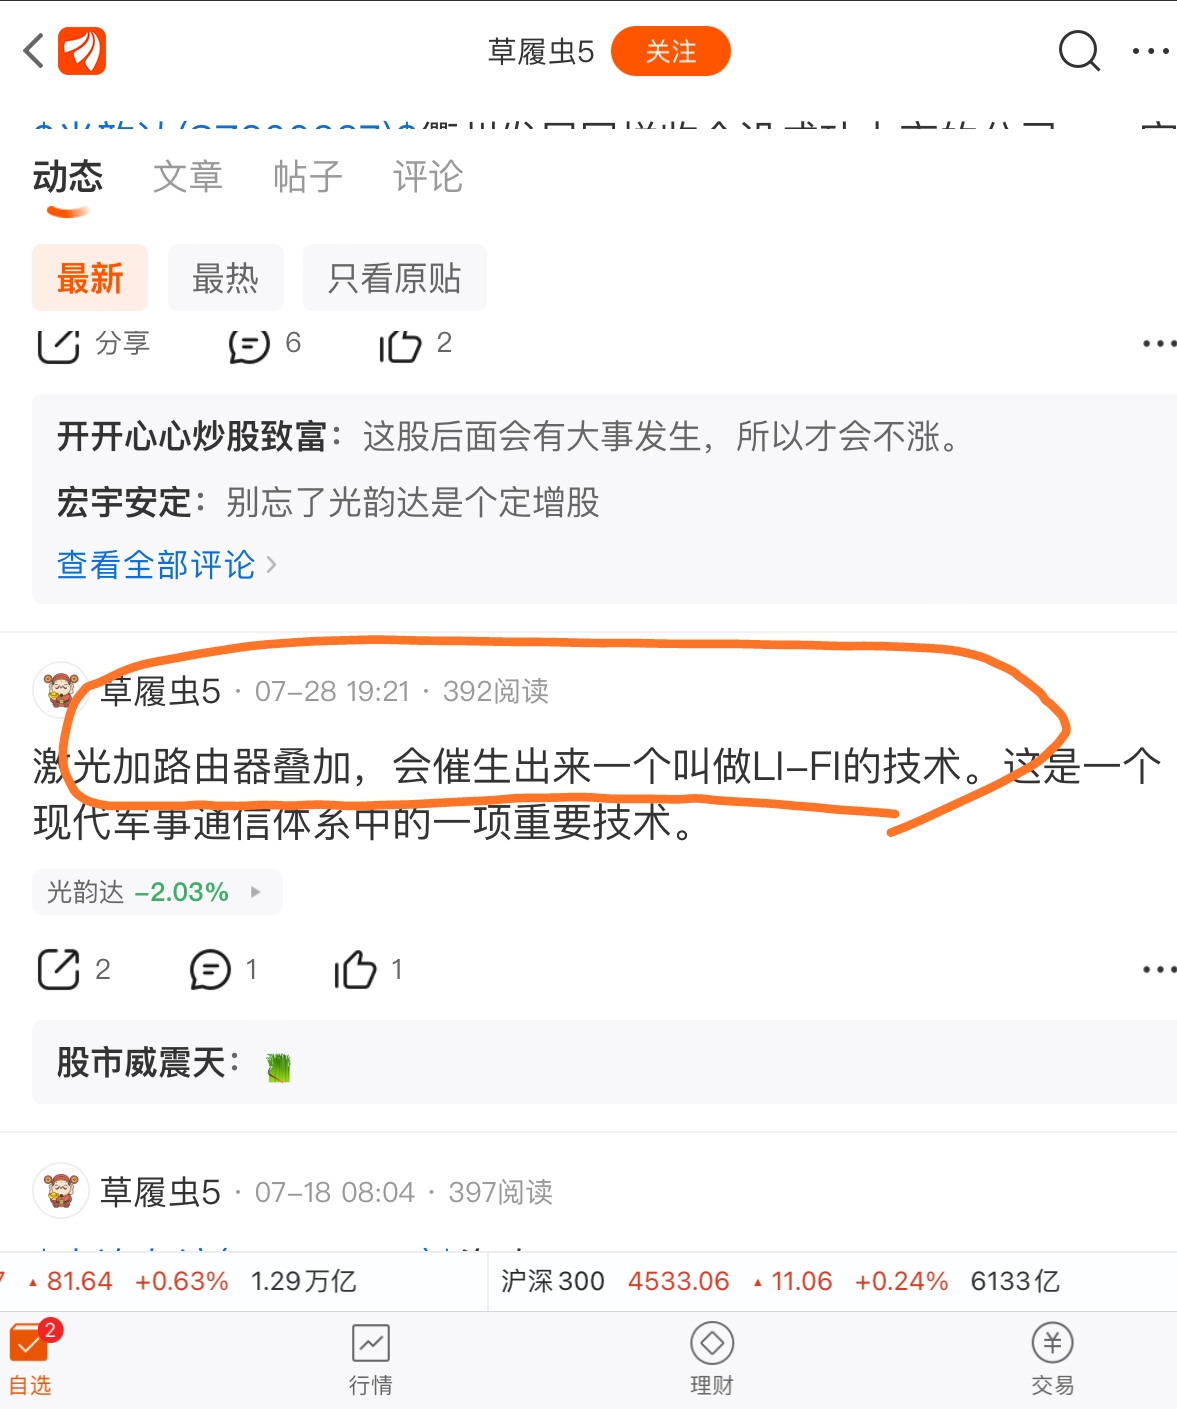Open search with the magnifier icon
The image size is (1177, 1409).
(1079, 50)
